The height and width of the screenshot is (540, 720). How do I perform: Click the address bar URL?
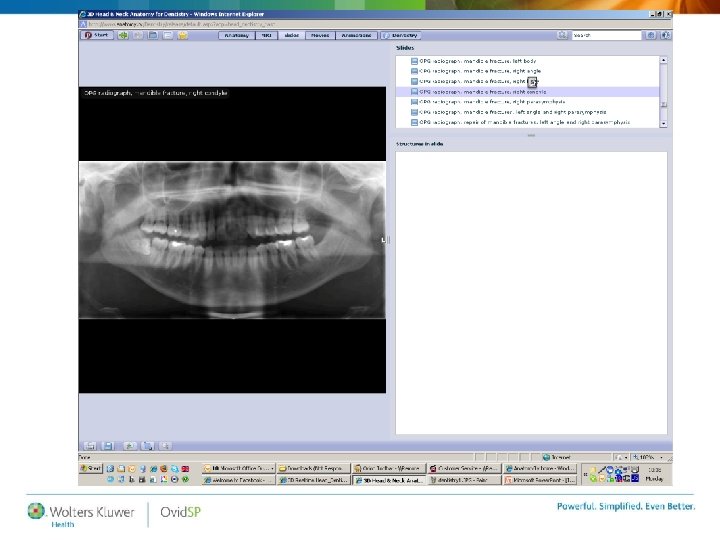point(181,24)
